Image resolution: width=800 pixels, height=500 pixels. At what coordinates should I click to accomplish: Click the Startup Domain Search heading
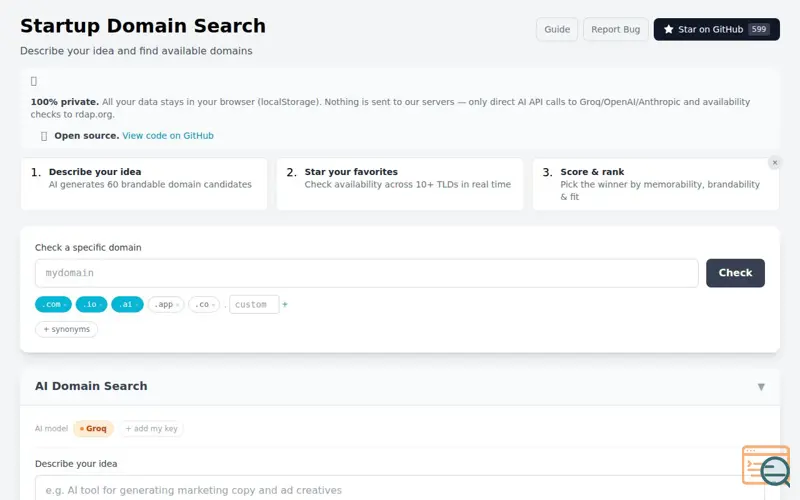[x=143, y=26]
